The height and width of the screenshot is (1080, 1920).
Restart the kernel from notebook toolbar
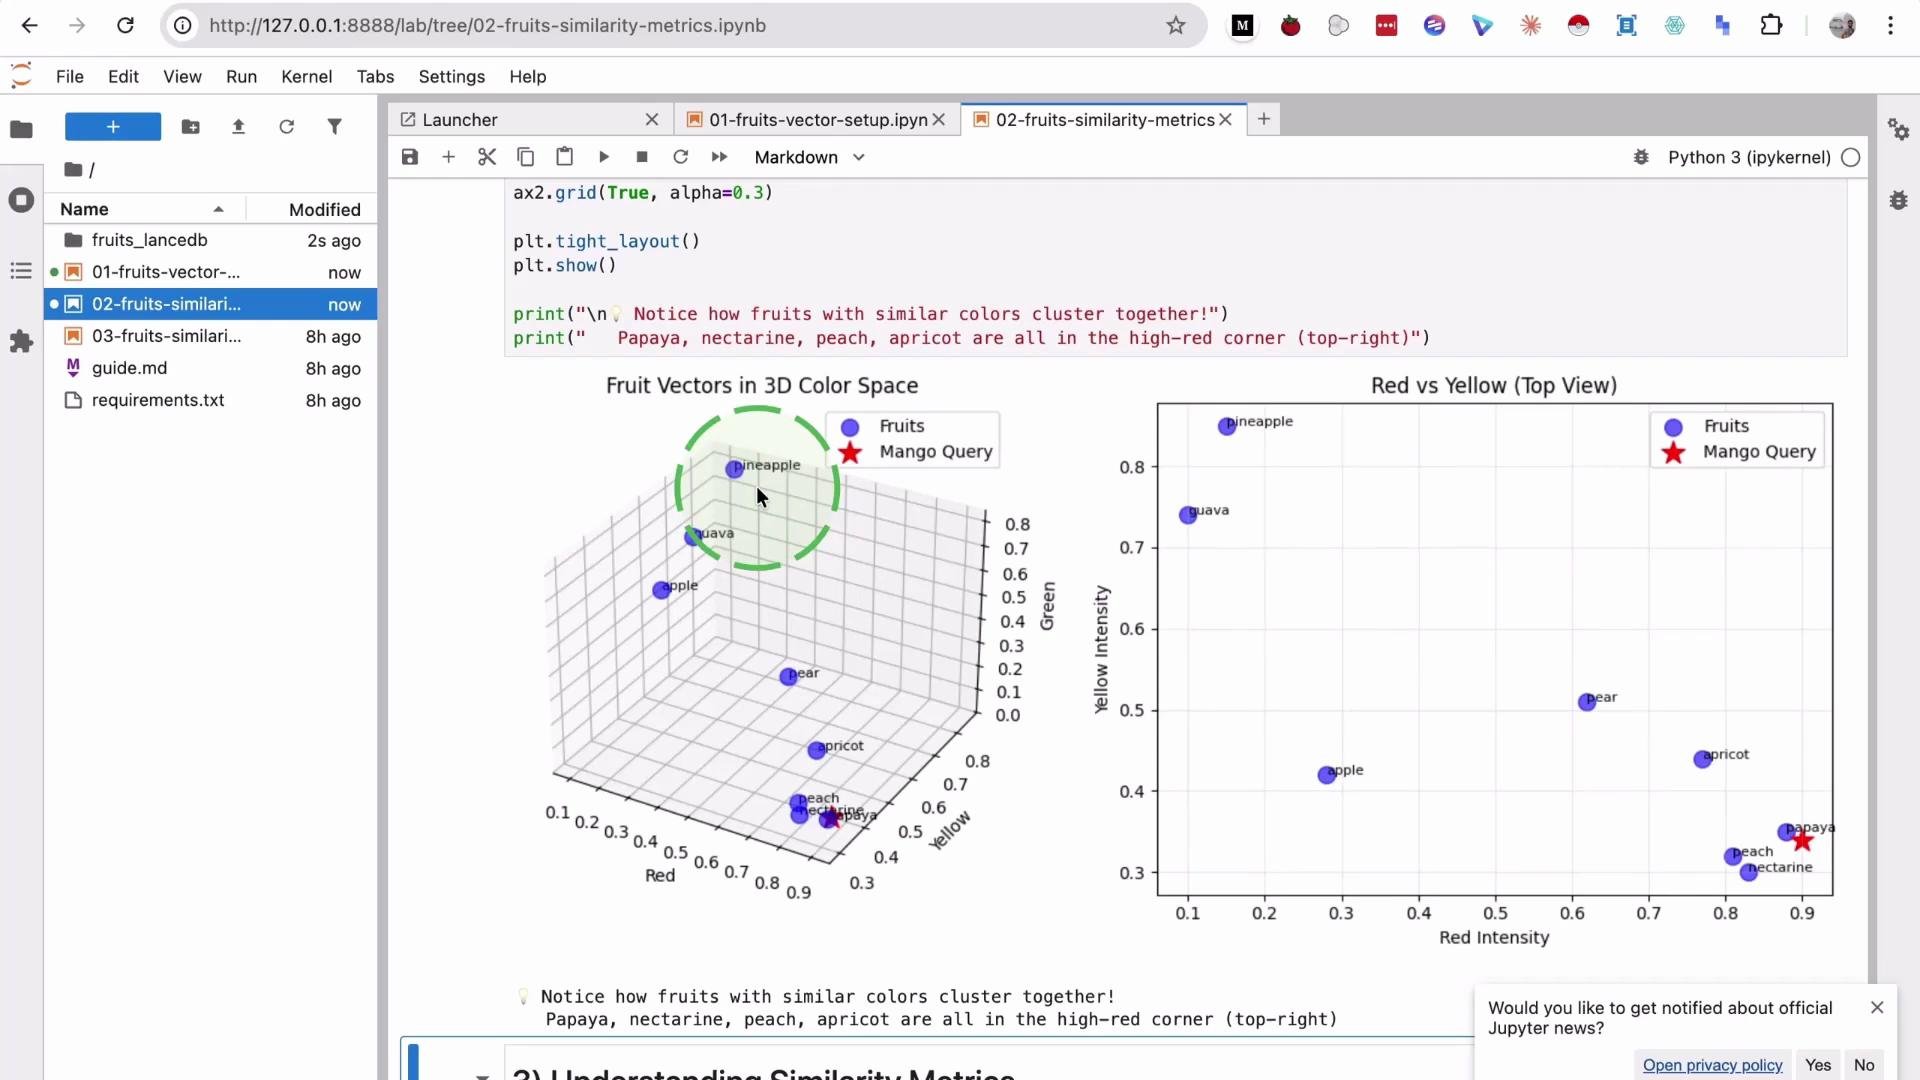681,157
